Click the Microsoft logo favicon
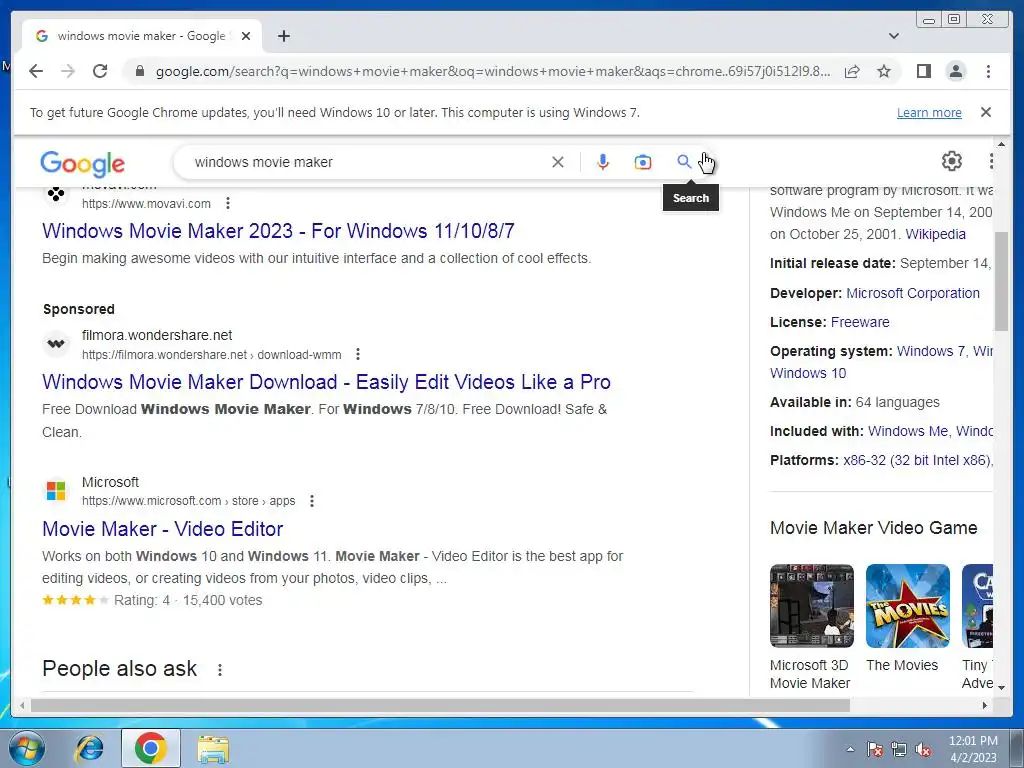1024x768 pixels. tap(56, 491)
